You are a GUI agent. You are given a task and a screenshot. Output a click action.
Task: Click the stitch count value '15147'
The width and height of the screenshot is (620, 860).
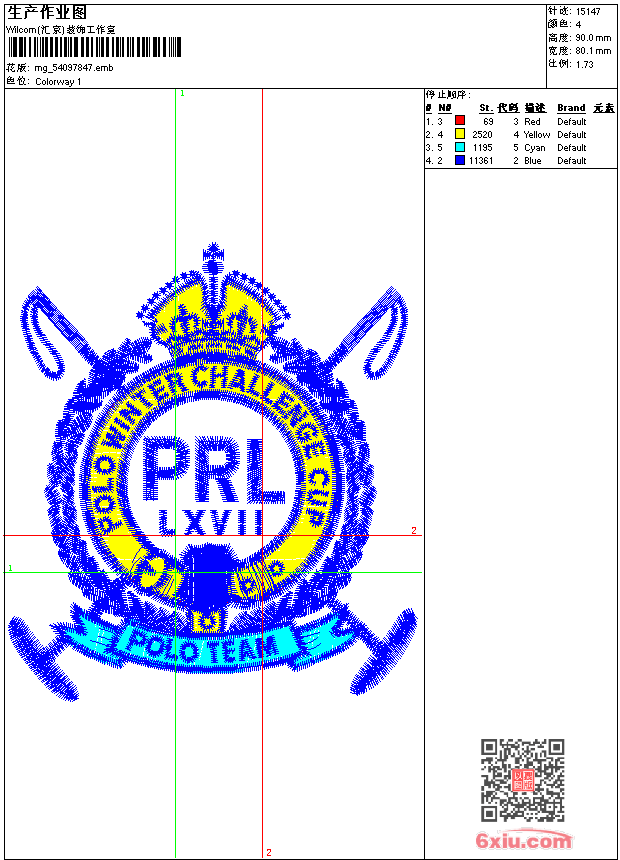pyautogui.click(x=588, y=12)
